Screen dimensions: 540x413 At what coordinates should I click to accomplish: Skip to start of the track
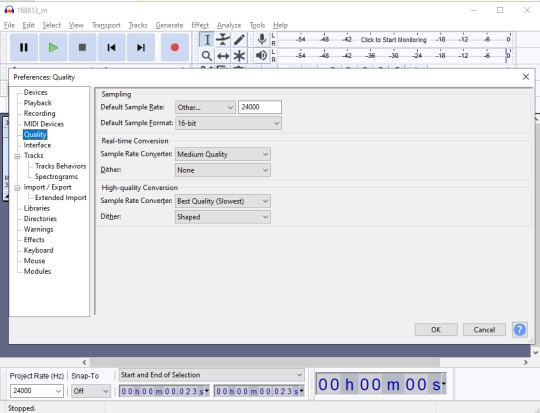(111, 47)
